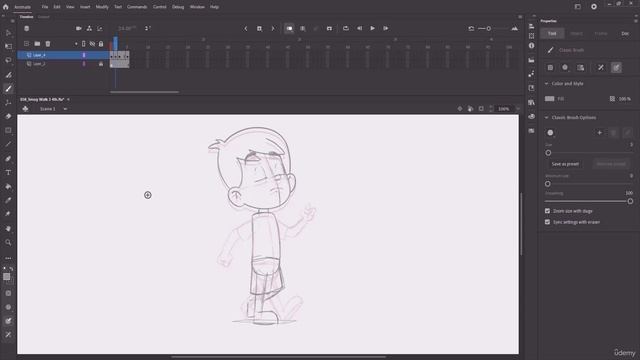The width and height of the screenshot is (640, 360).
Task: Open the Align panel icon
Action: pos(531,26)
